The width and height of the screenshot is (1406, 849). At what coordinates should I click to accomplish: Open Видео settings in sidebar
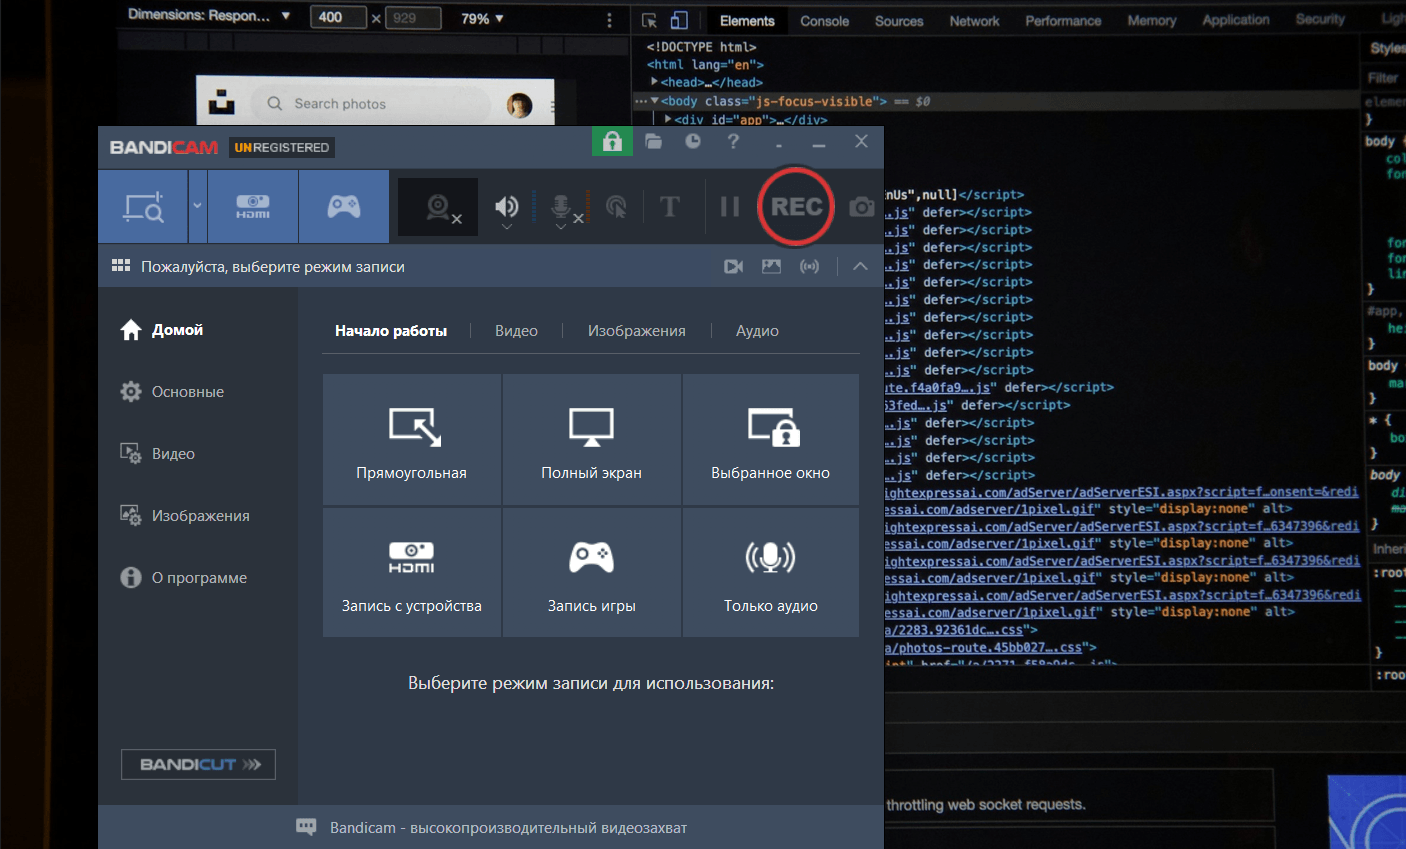click(x=158, y=454)
